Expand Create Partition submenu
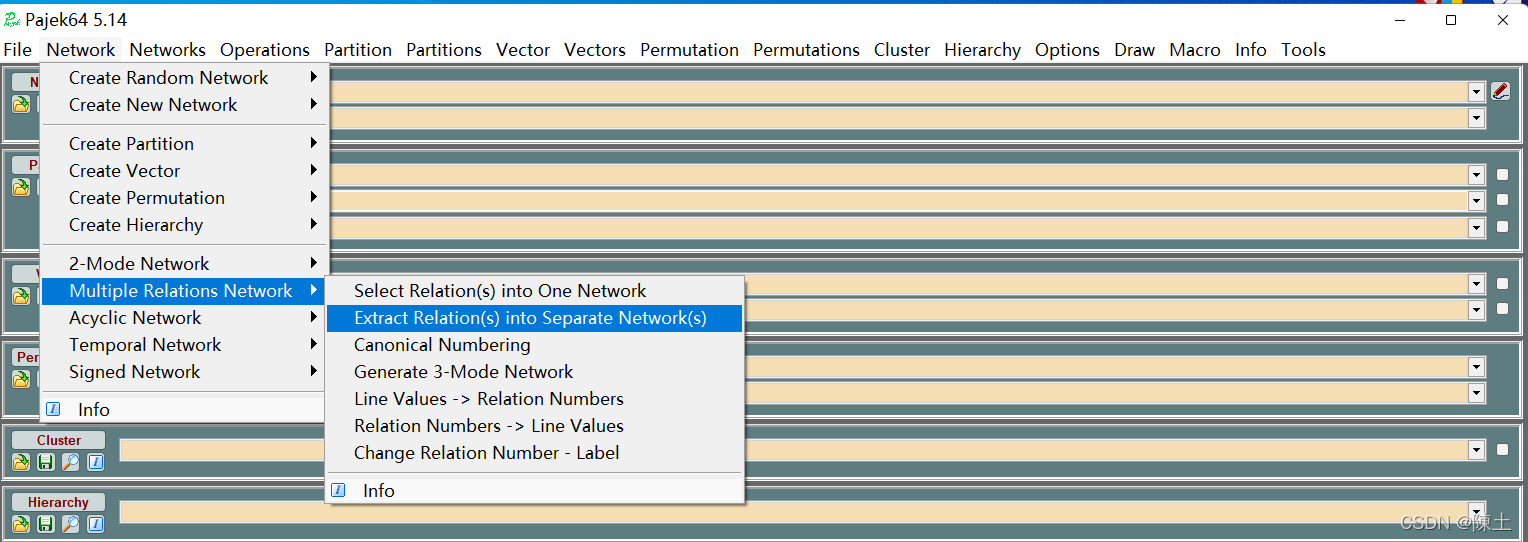Image resolution: width=1528 pixels, height=542 pixels. click(x=184, y=144)
